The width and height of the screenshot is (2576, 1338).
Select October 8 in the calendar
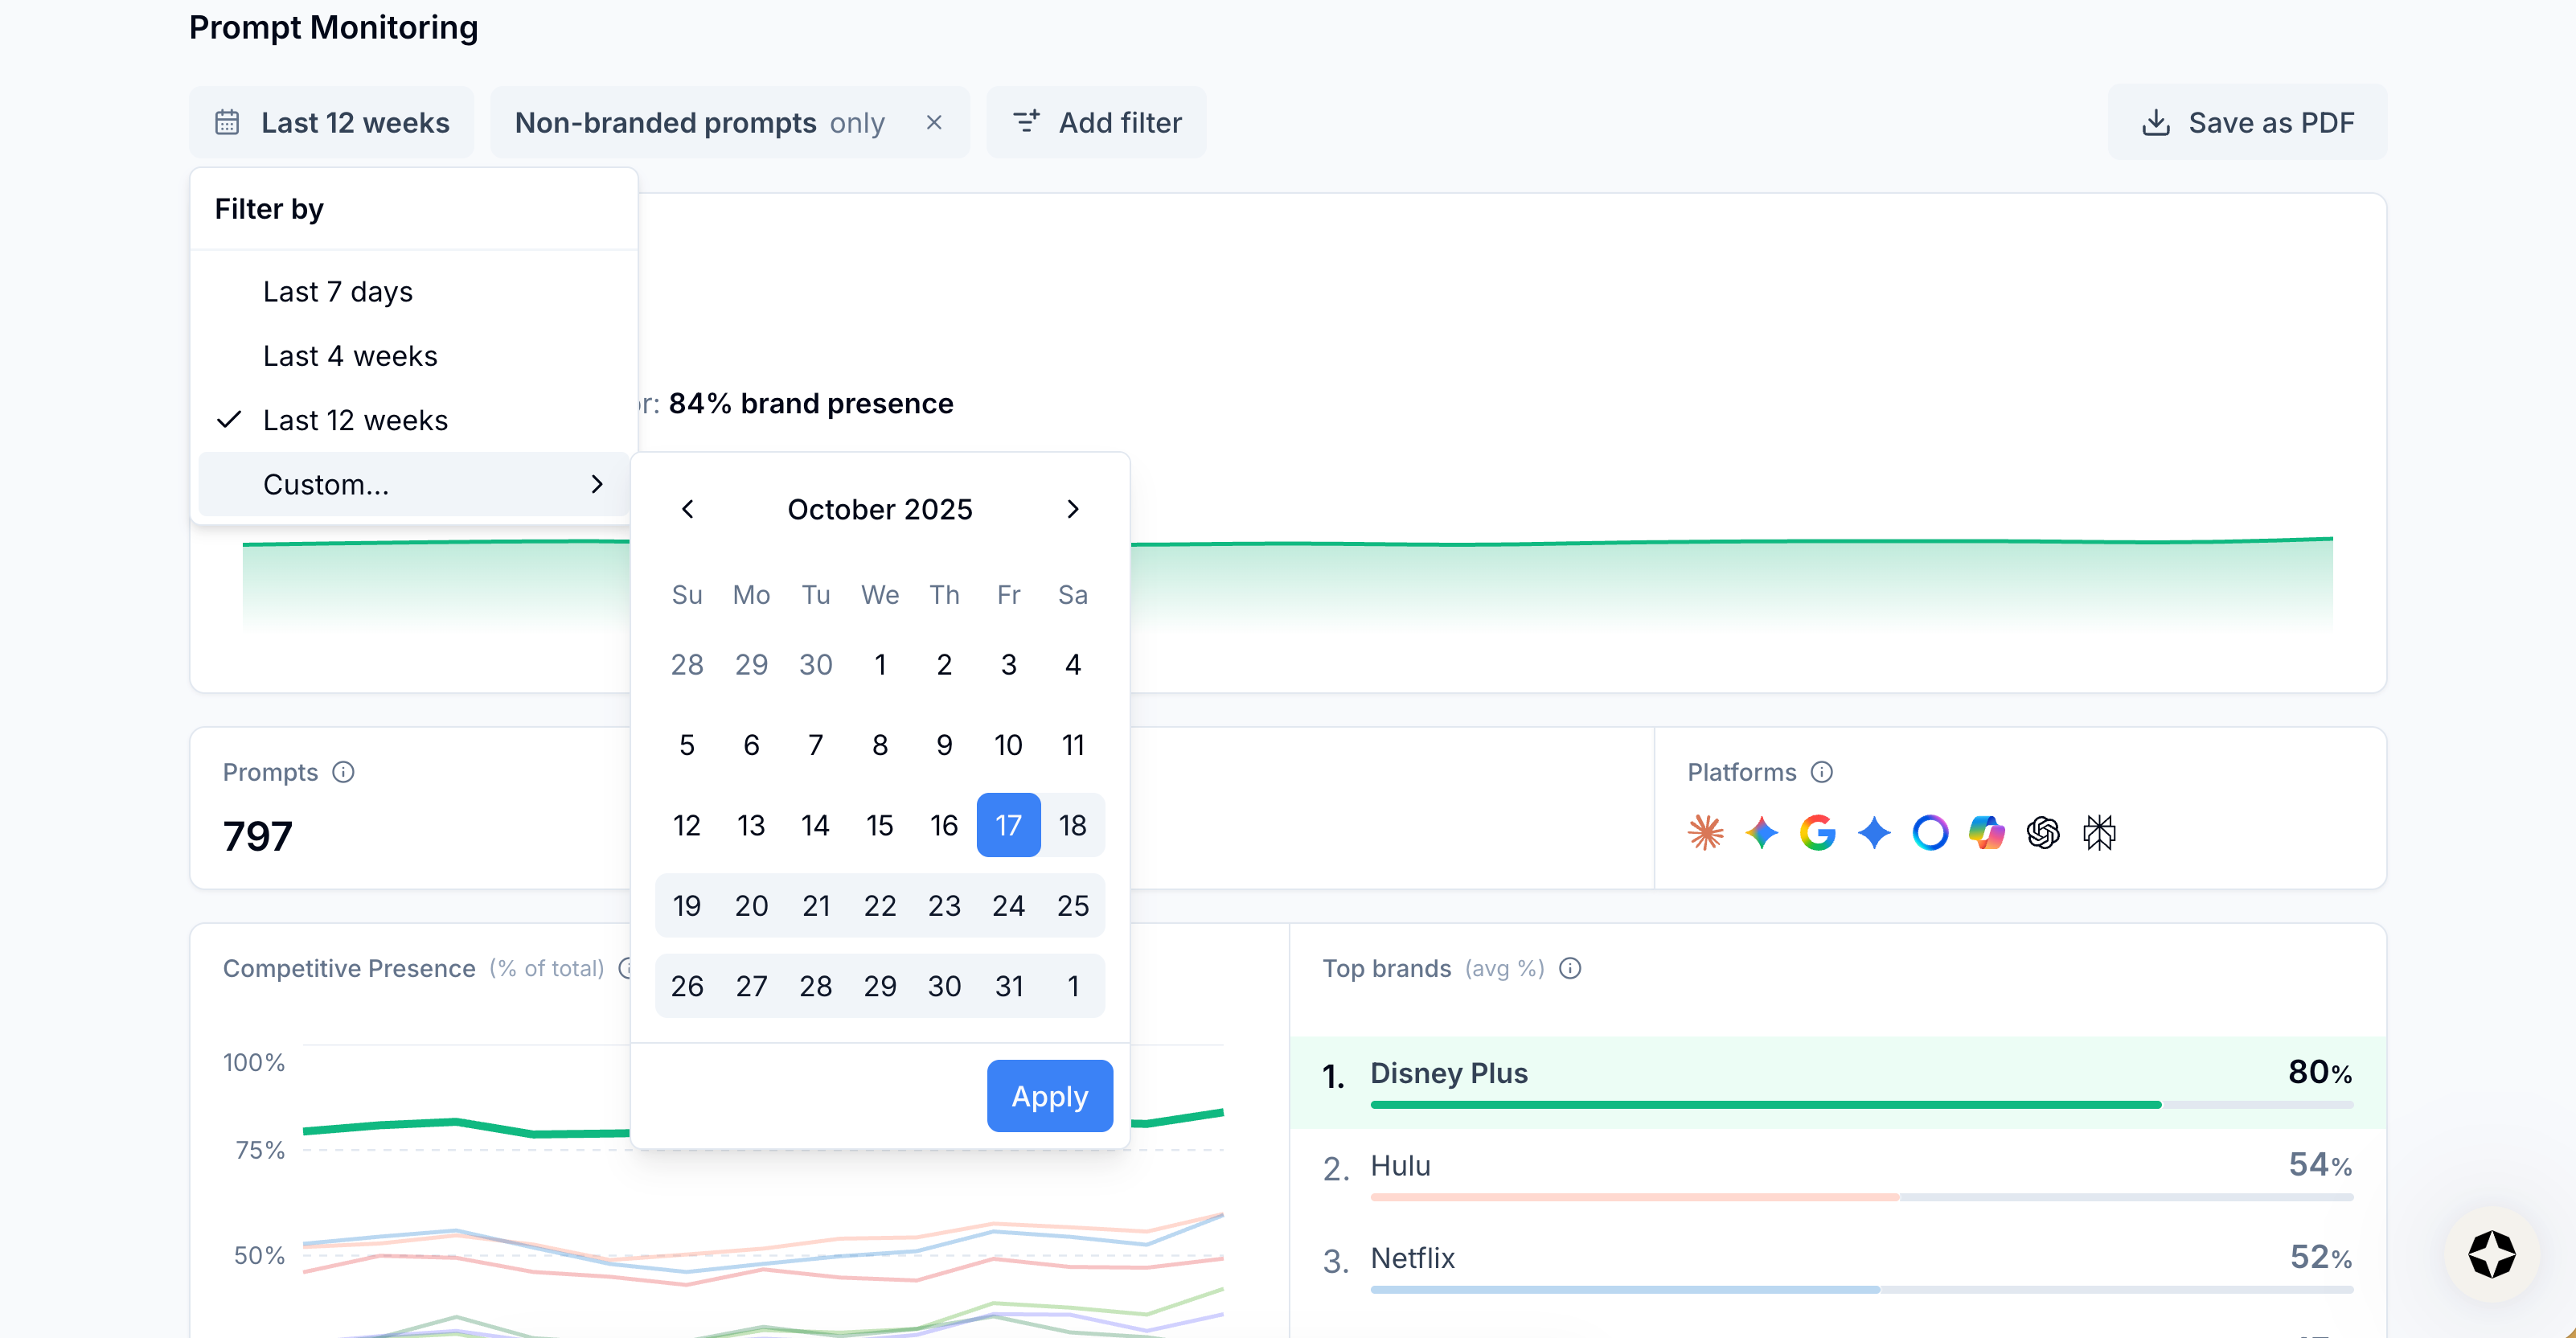[880, 745]
